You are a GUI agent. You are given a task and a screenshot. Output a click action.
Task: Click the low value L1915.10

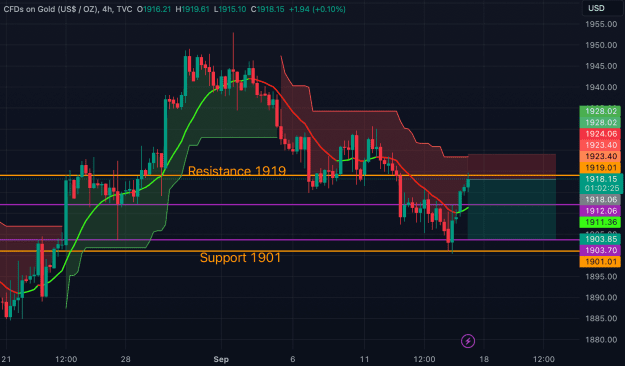pyautogui.click(x=230, y=9)
